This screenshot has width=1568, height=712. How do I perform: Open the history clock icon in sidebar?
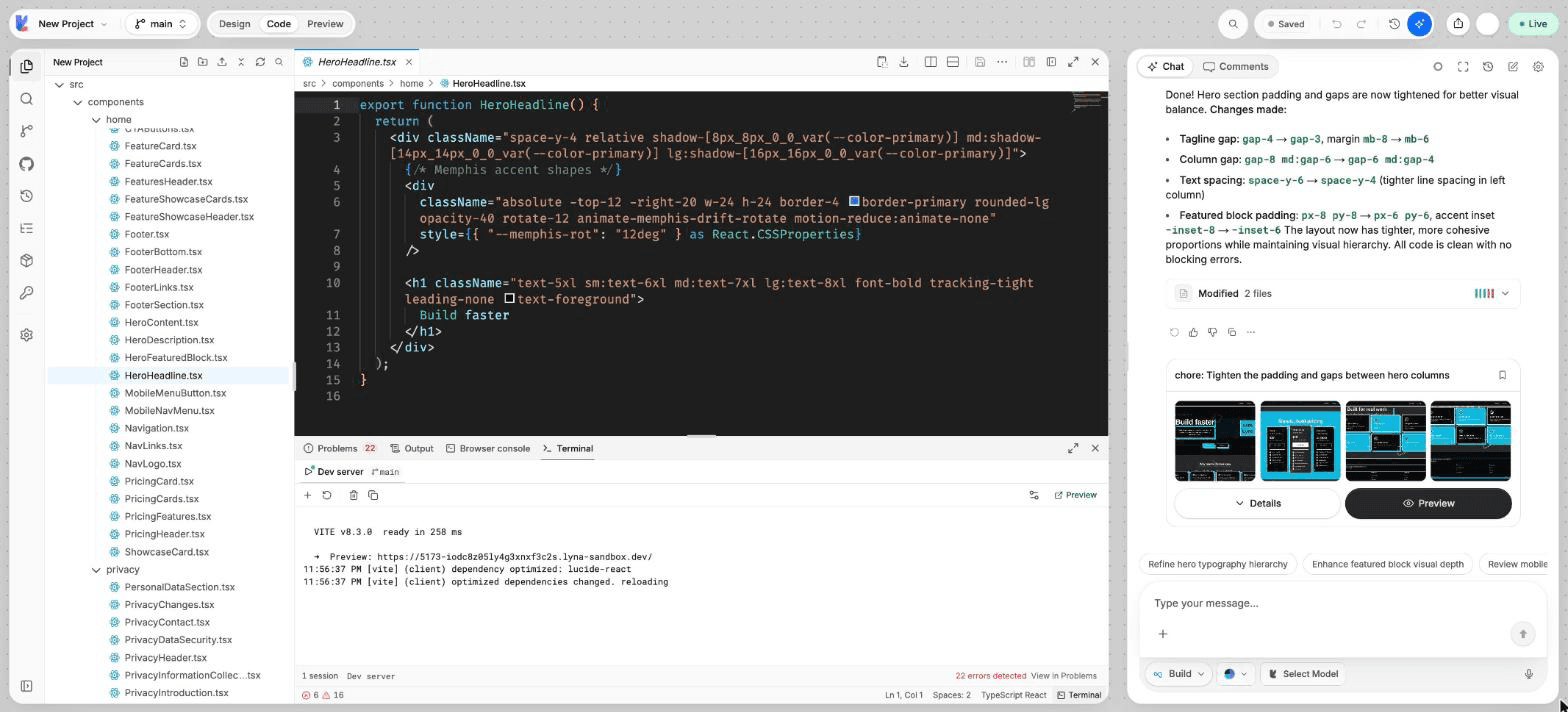point(26,196)
